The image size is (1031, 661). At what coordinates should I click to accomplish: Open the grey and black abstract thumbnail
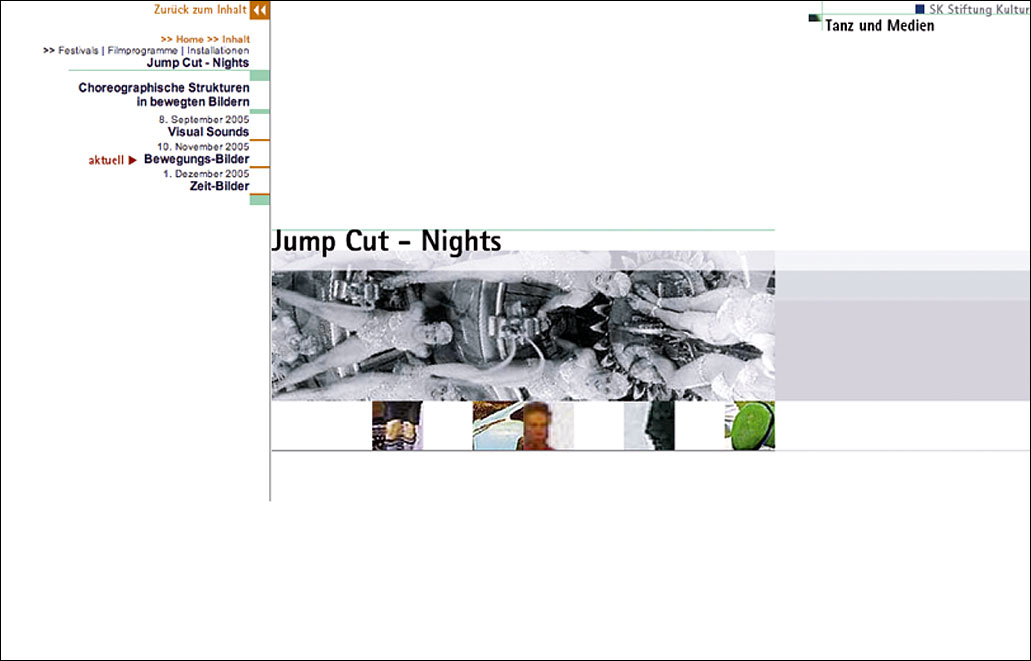649,426
